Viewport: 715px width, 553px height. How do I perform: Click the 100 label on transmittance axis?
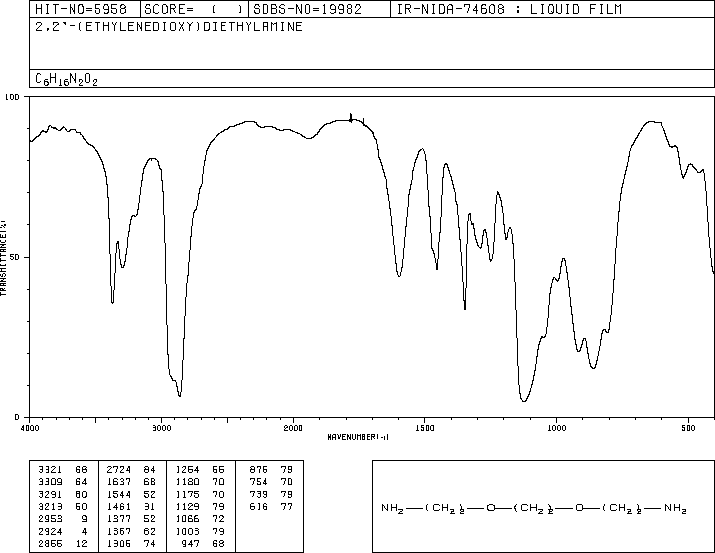pos(12,97)
